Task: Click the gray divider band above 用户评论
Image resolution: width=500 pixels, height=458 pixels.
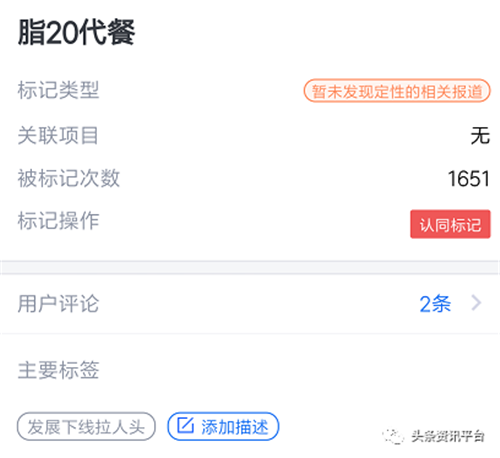Action: coord(250,267)
